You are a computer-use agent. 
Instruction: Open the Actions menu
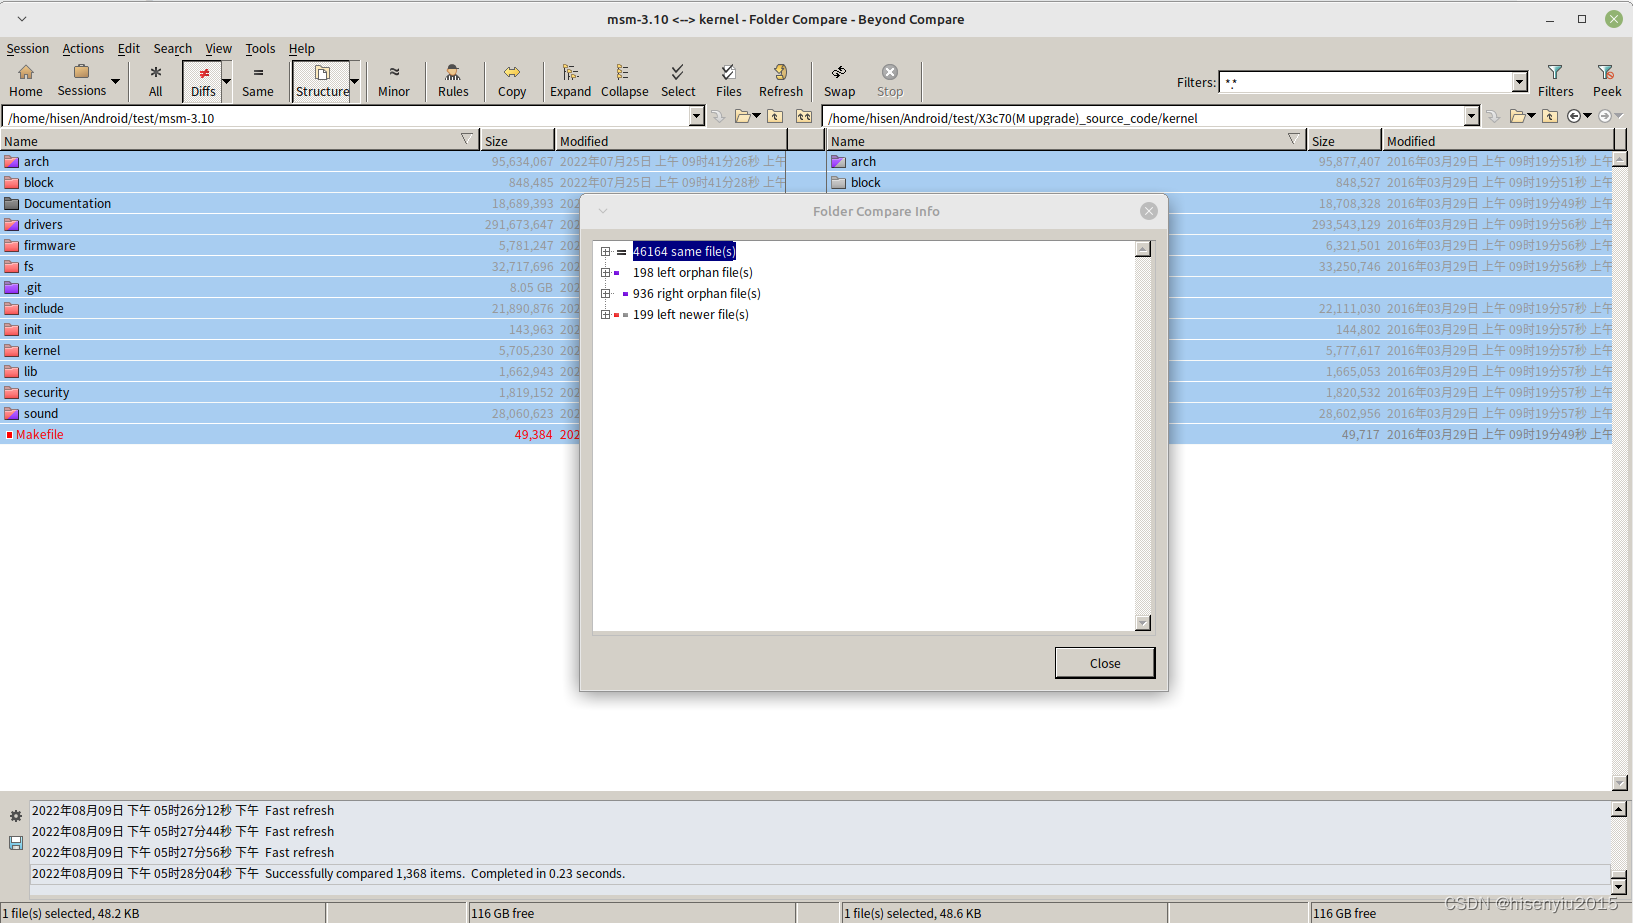[x=83, y=48]
